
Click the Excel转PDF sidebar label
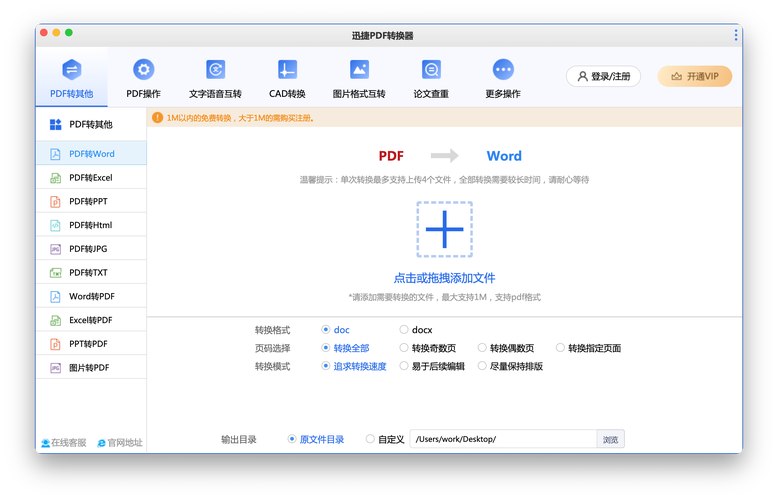point(91,320)
